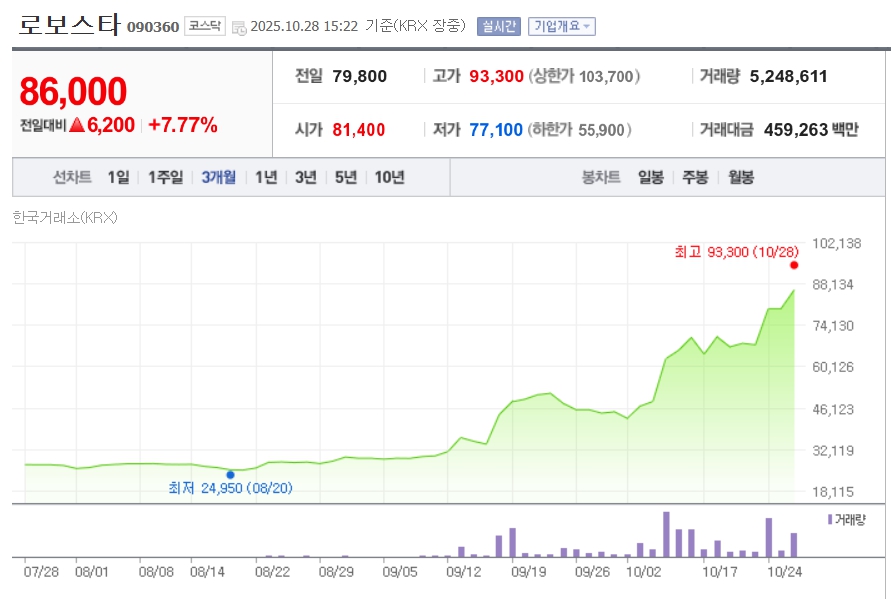
Task: Click the tallest volume bar in early October
Action: tap(665, 535)
